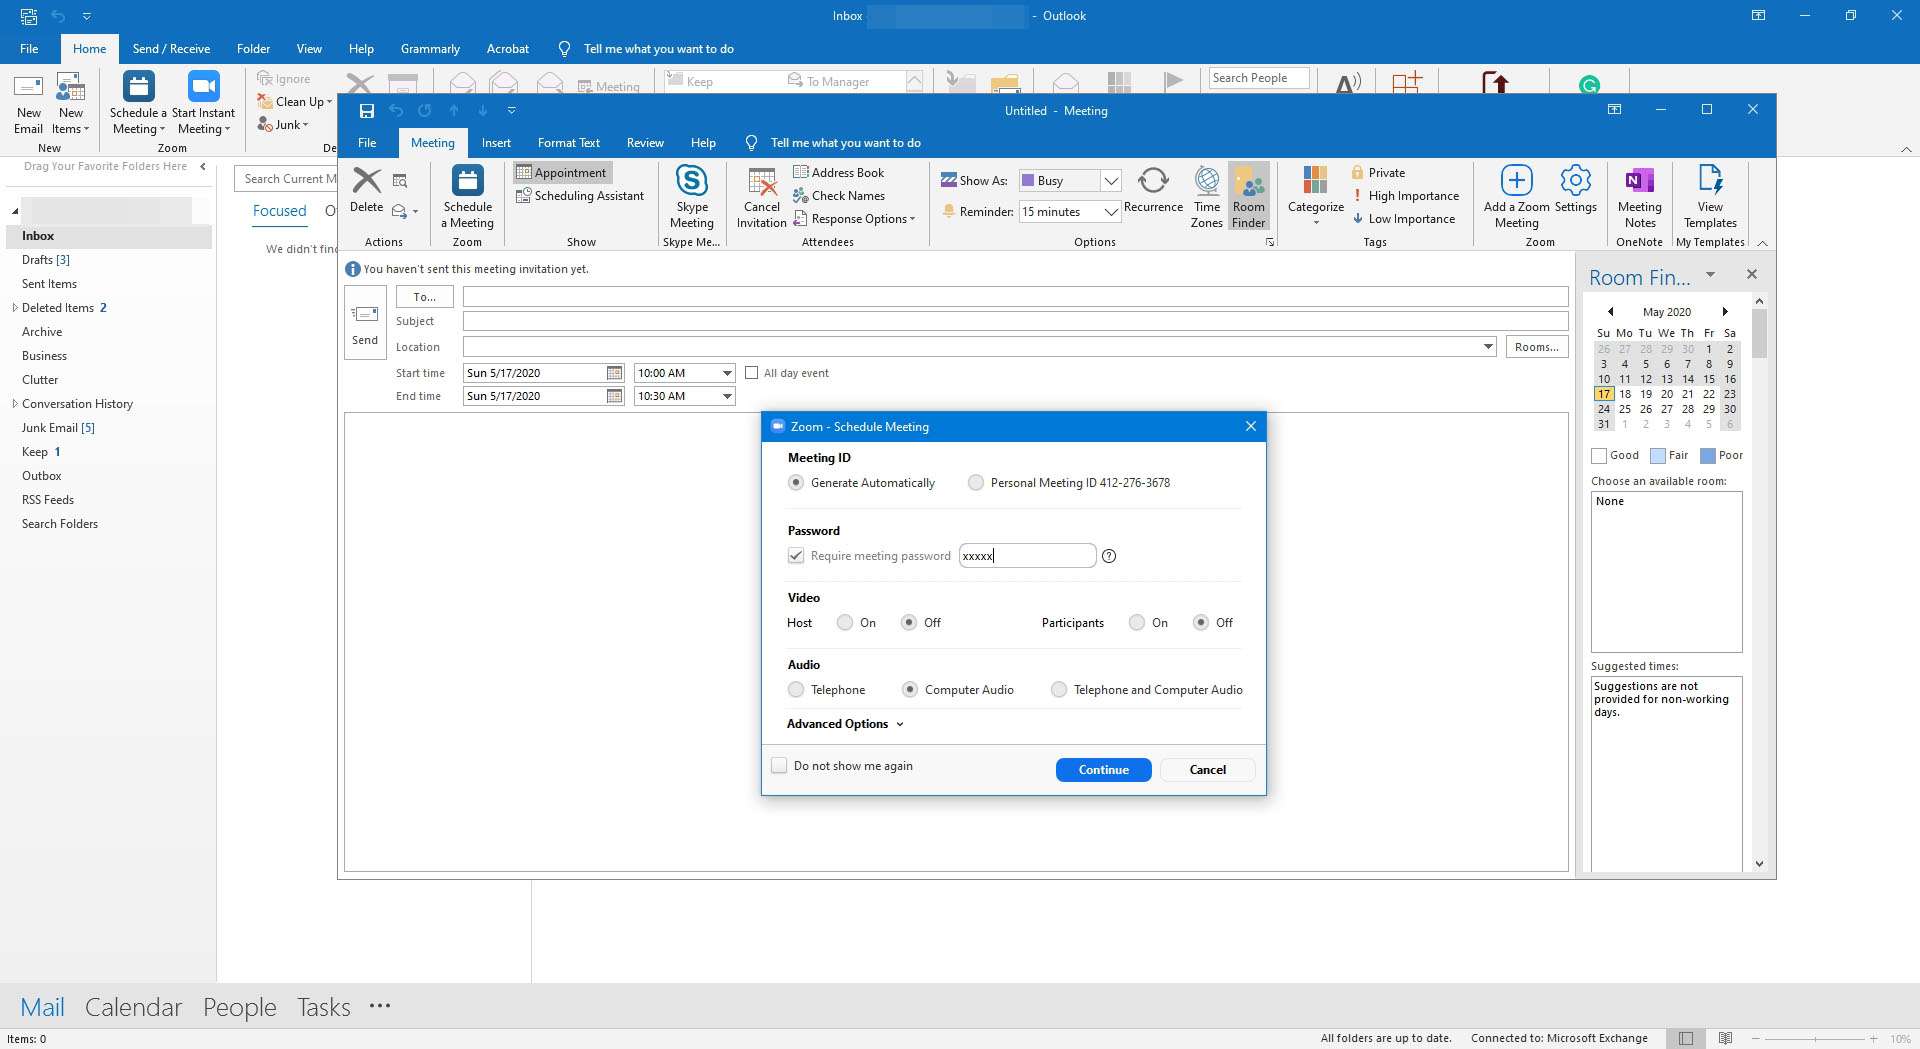Click the Rooms... button
The width and height of the screenshot is (1920, 1049).
click(x=1536, y=346)
